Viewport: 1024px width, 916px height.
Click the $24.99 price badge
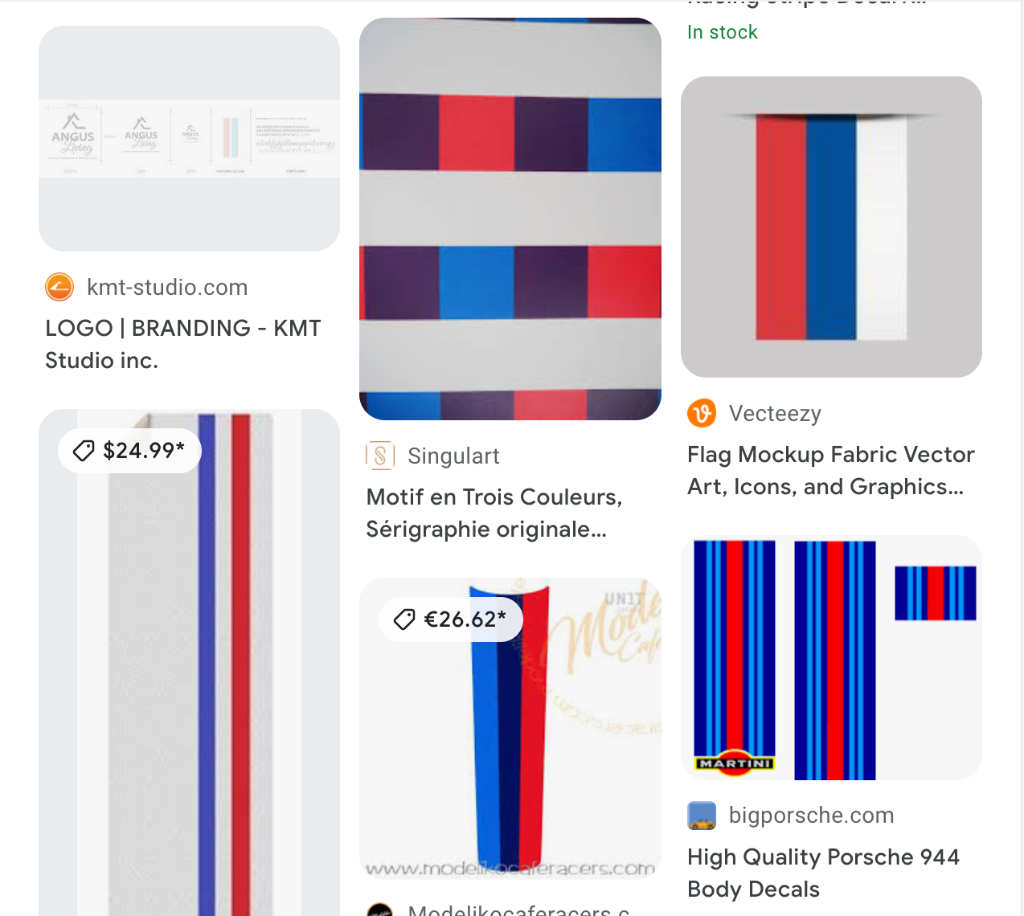coord(129,450)
